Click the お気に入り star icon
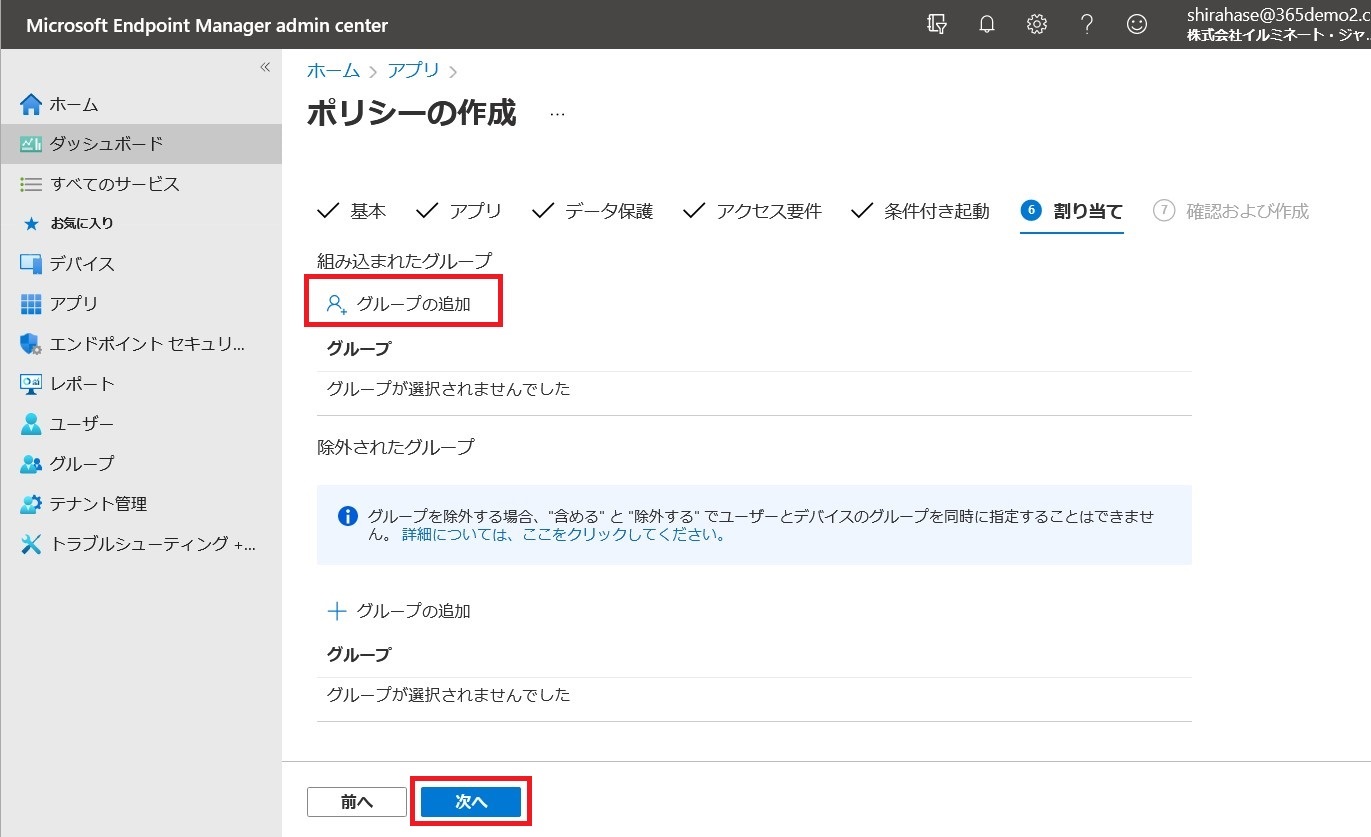Image resolution: width=1371 pixels, height=837 pixels. point(31,223)
